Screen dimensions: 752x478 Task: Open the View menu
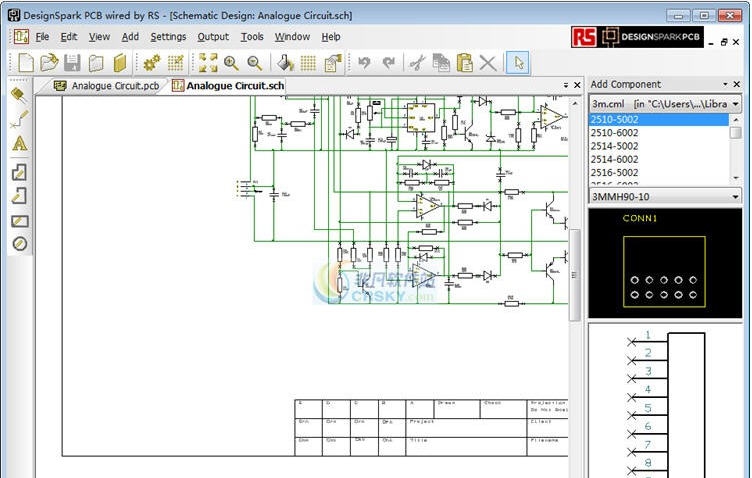coord(99,37)
